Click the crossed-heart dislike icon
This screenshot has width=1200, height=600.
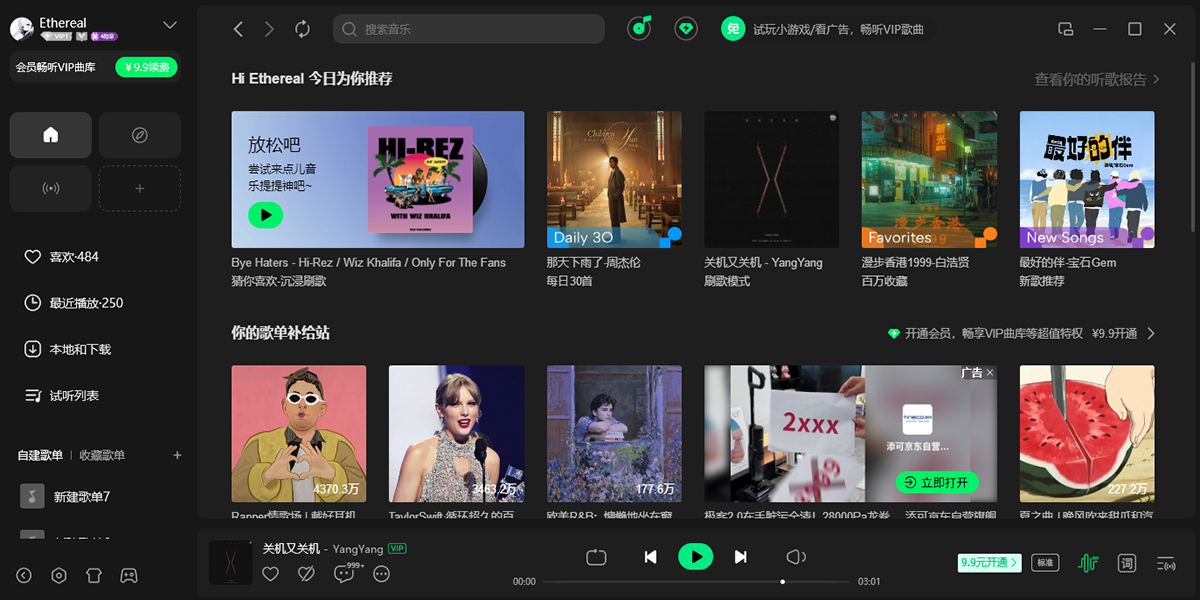307,573
